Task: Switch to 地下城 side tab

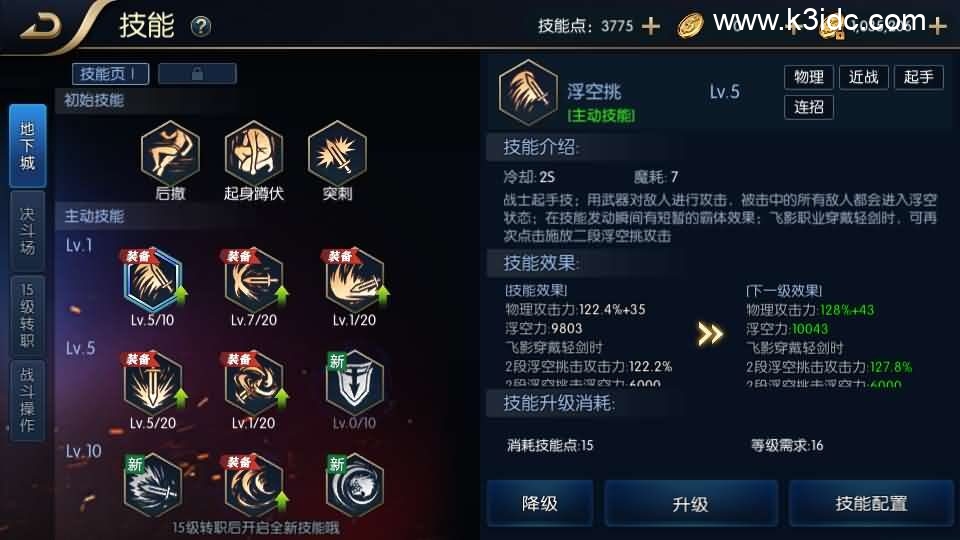Action: click(28, 146)
